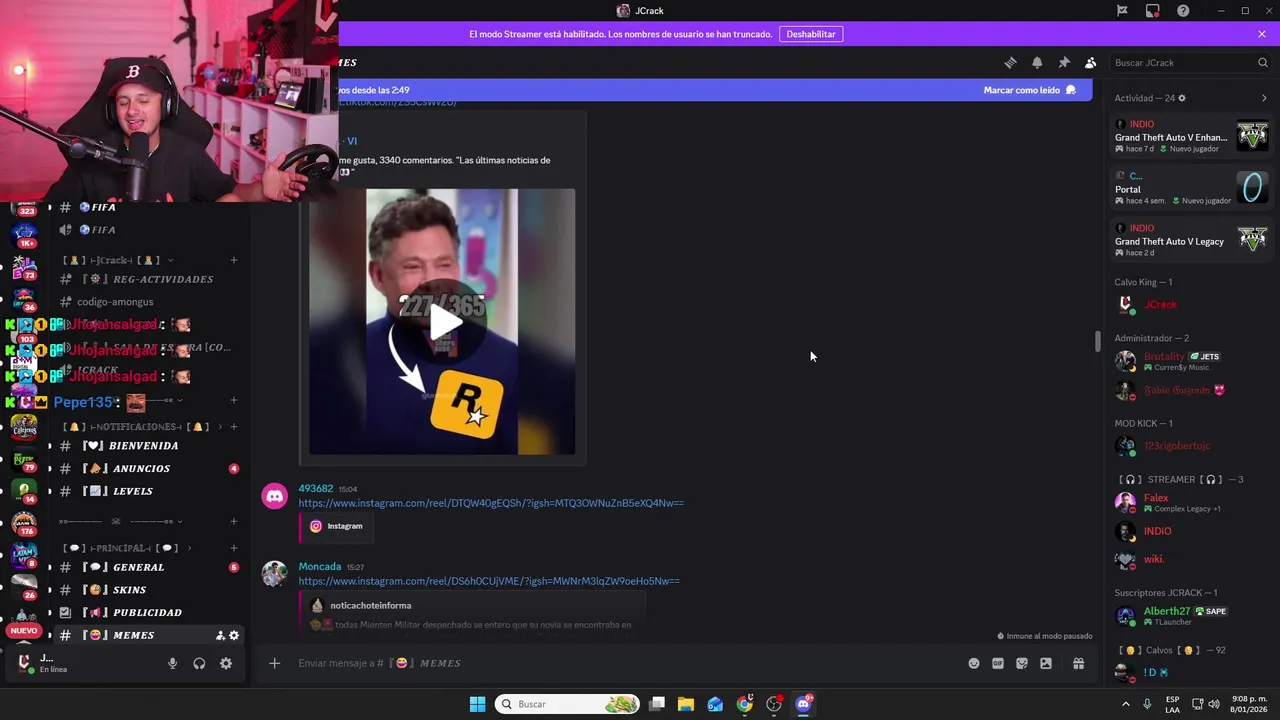
Task: Click Discord avatar of user 493682
Action: (274, 496)
